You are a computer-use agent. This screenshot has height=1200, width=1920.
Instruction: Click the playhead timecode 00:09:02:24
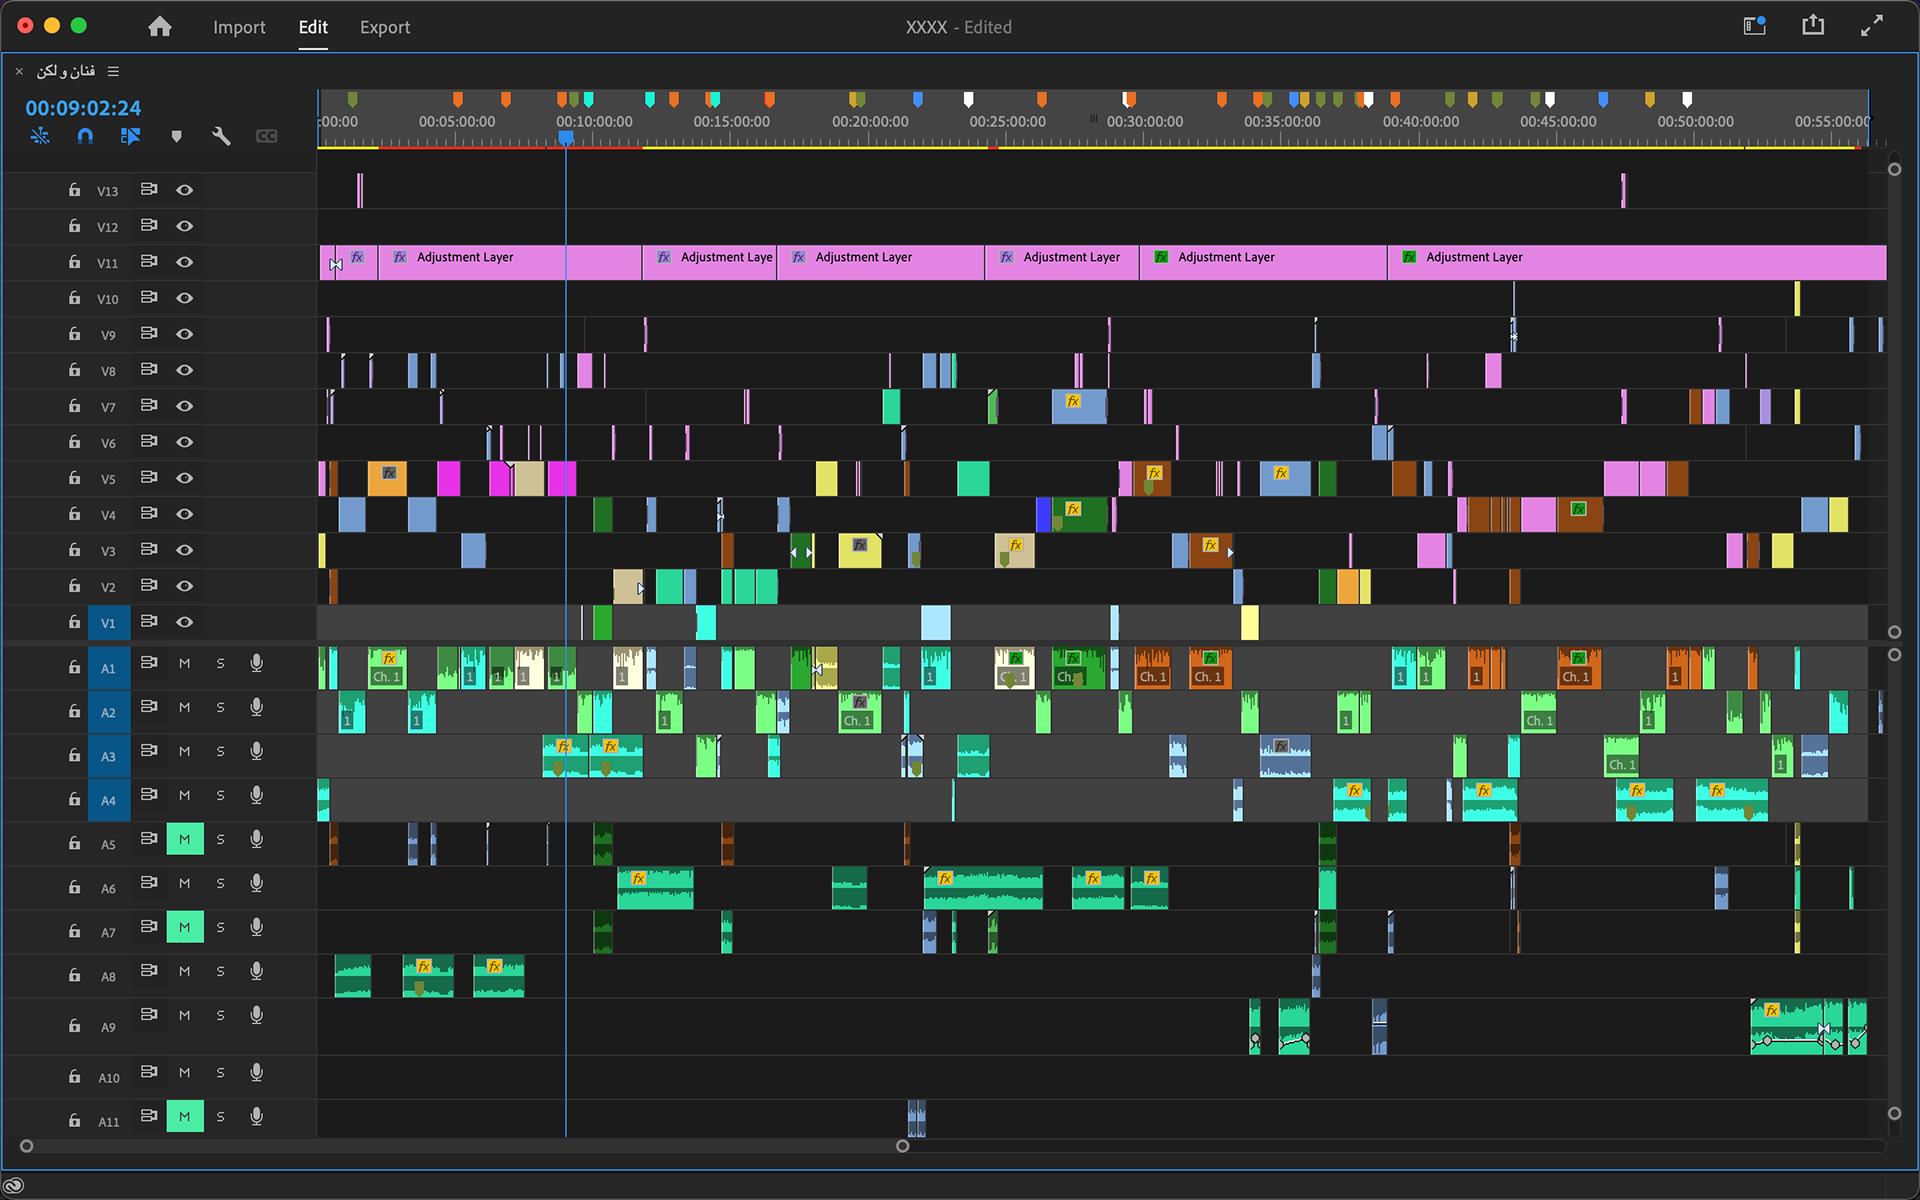[x=83, y=108]
